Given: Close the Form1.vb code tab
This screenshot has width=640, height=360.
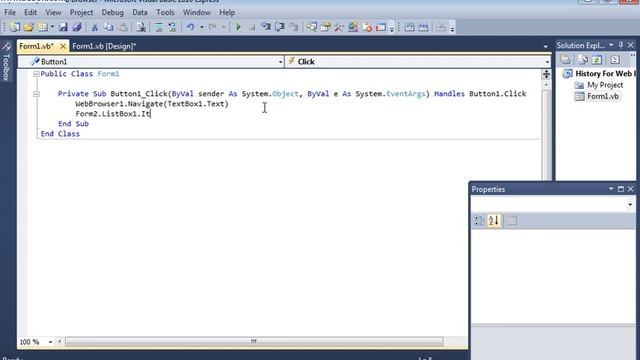Looking at the screenshot, I should point(63,46).
